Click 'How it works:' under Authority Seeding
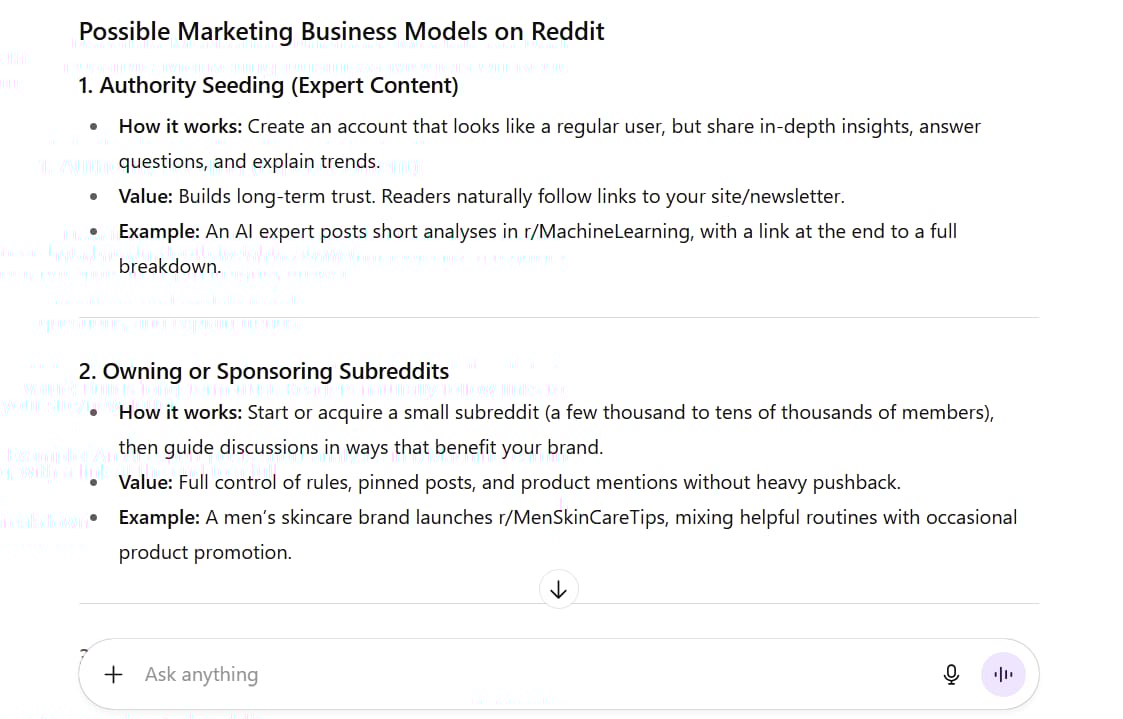The image size is (1123, 719). [180, 127]
